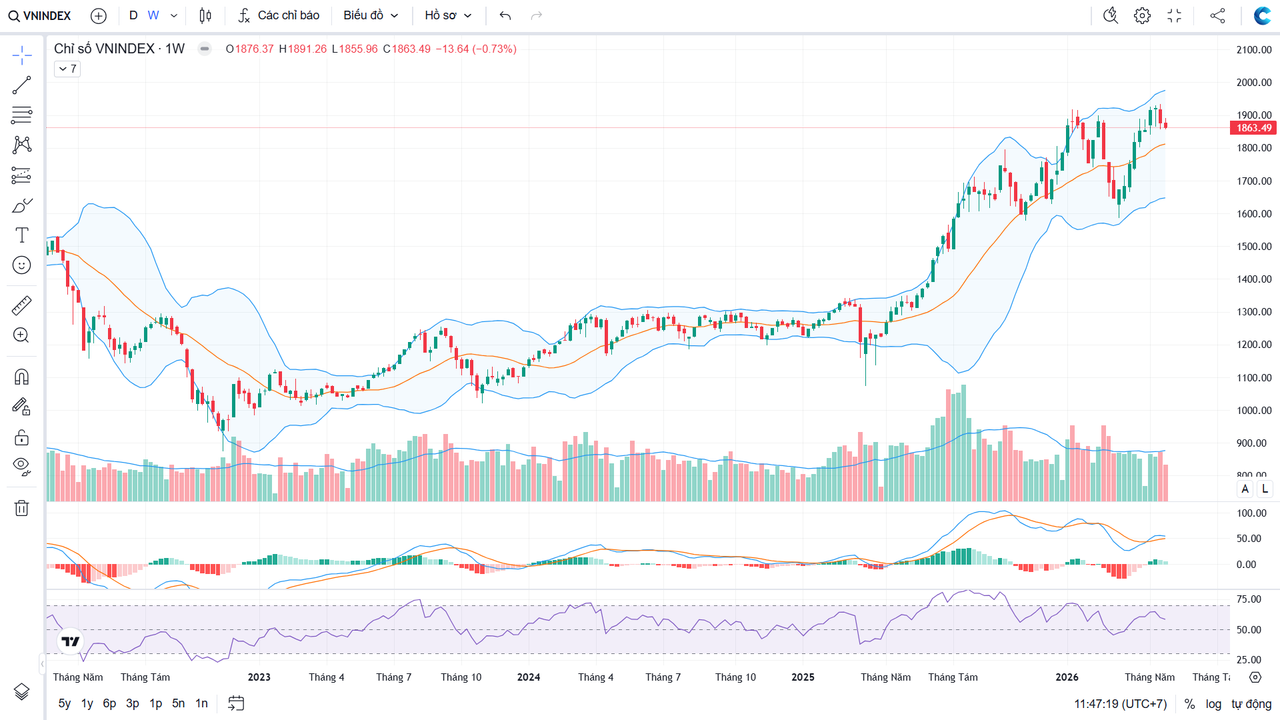Toggle stay in drawing mode
This screenshot has width=1280, height=720.
click(x=22, y=407)
